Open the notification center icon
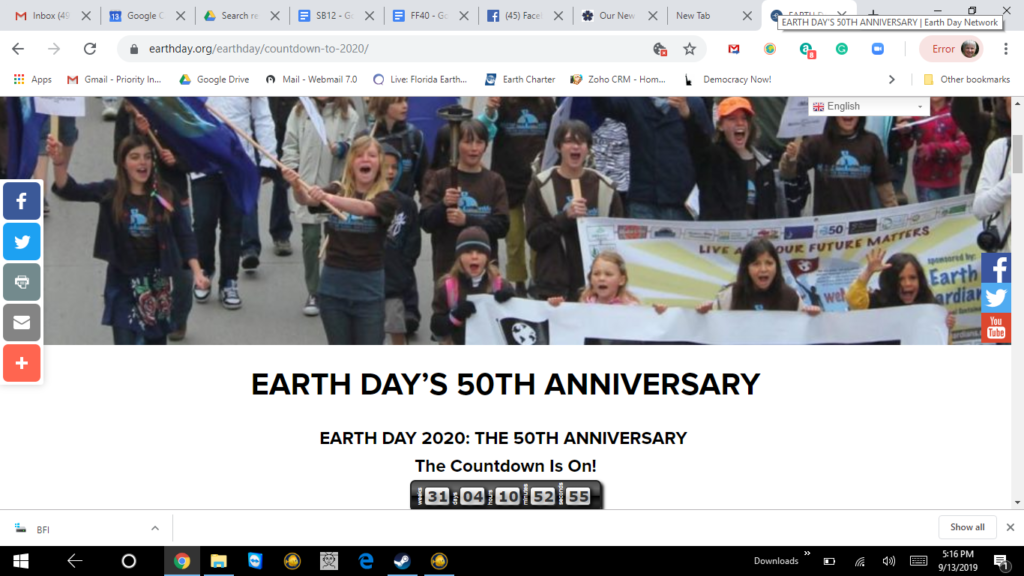The width and height of the screenshot is (1024, 576). tap(1001, 561)
